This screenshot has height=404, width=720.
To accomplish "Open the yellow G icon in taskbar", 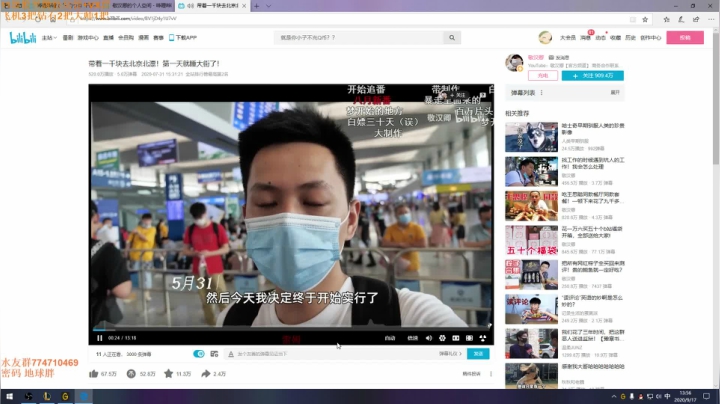I will pos(65,396).
